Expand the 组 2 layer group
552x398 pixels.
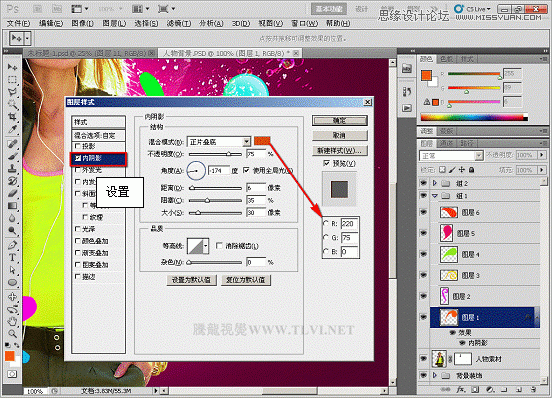click(x=435, y=183)
